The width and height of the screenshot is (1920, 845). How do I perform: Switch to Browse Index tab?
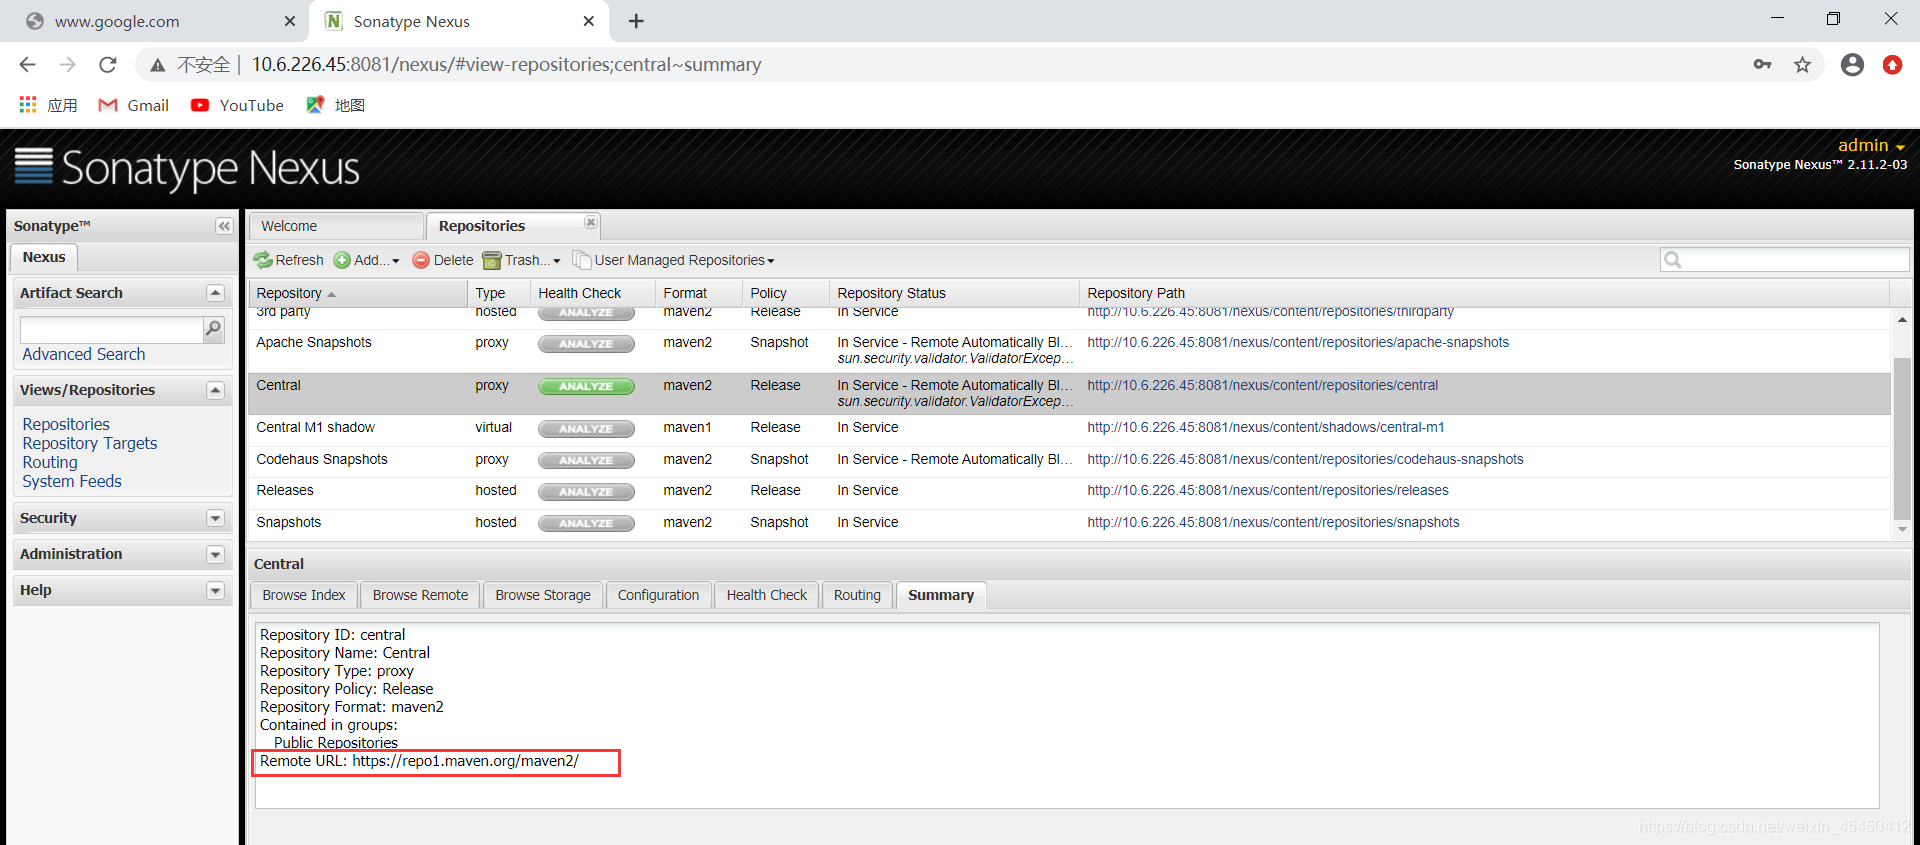[304, 595]
